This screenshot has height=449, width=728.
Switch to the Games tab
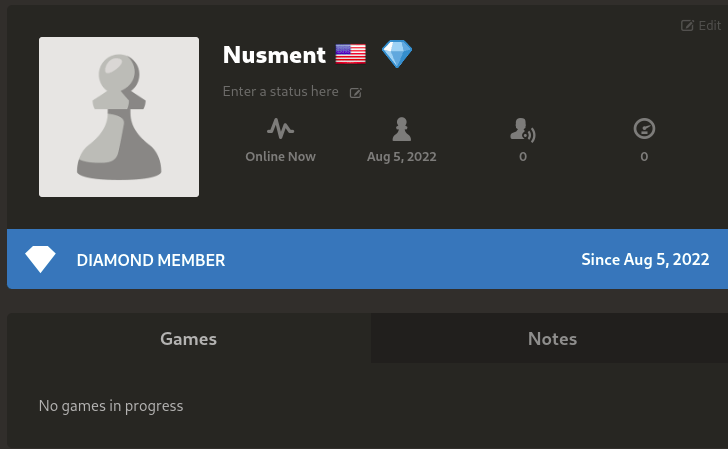click(x=188, y=338)
